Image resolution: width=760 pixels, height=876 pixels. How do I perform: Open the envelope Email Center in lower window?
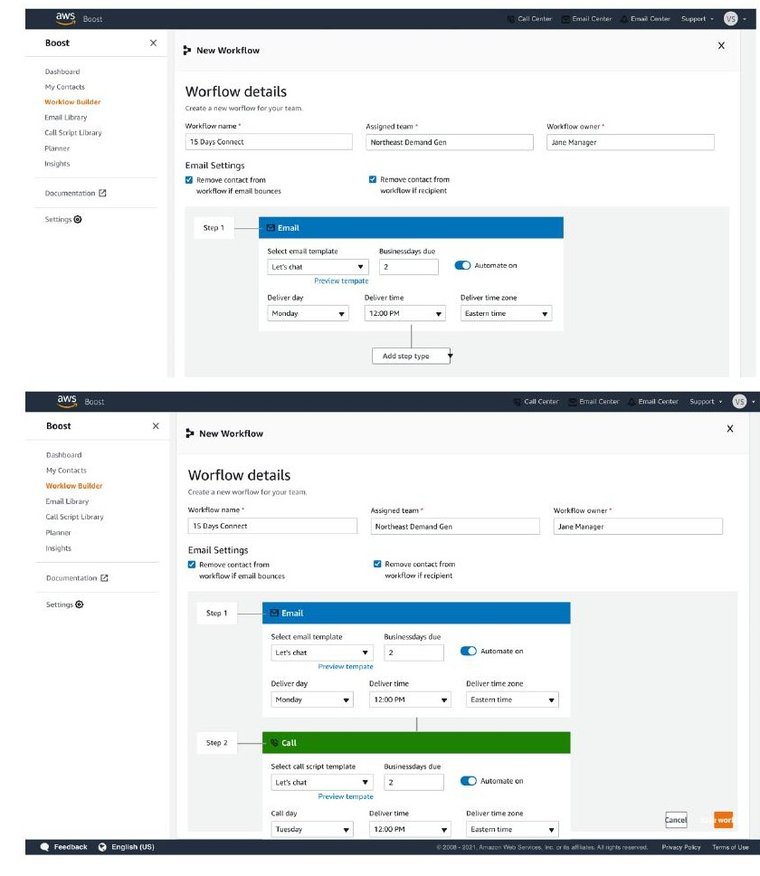point(572,402)
